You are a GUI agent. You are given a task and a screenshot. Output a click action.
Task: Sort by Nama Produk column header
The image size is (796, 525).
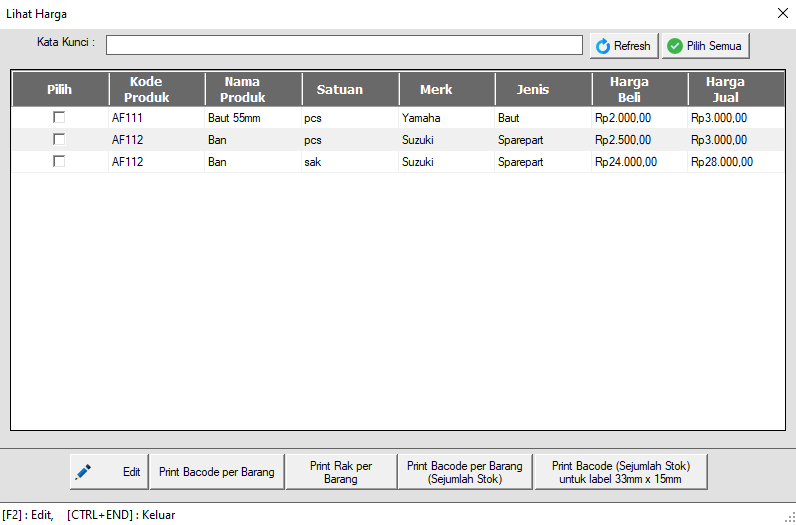tap(253, 89)
